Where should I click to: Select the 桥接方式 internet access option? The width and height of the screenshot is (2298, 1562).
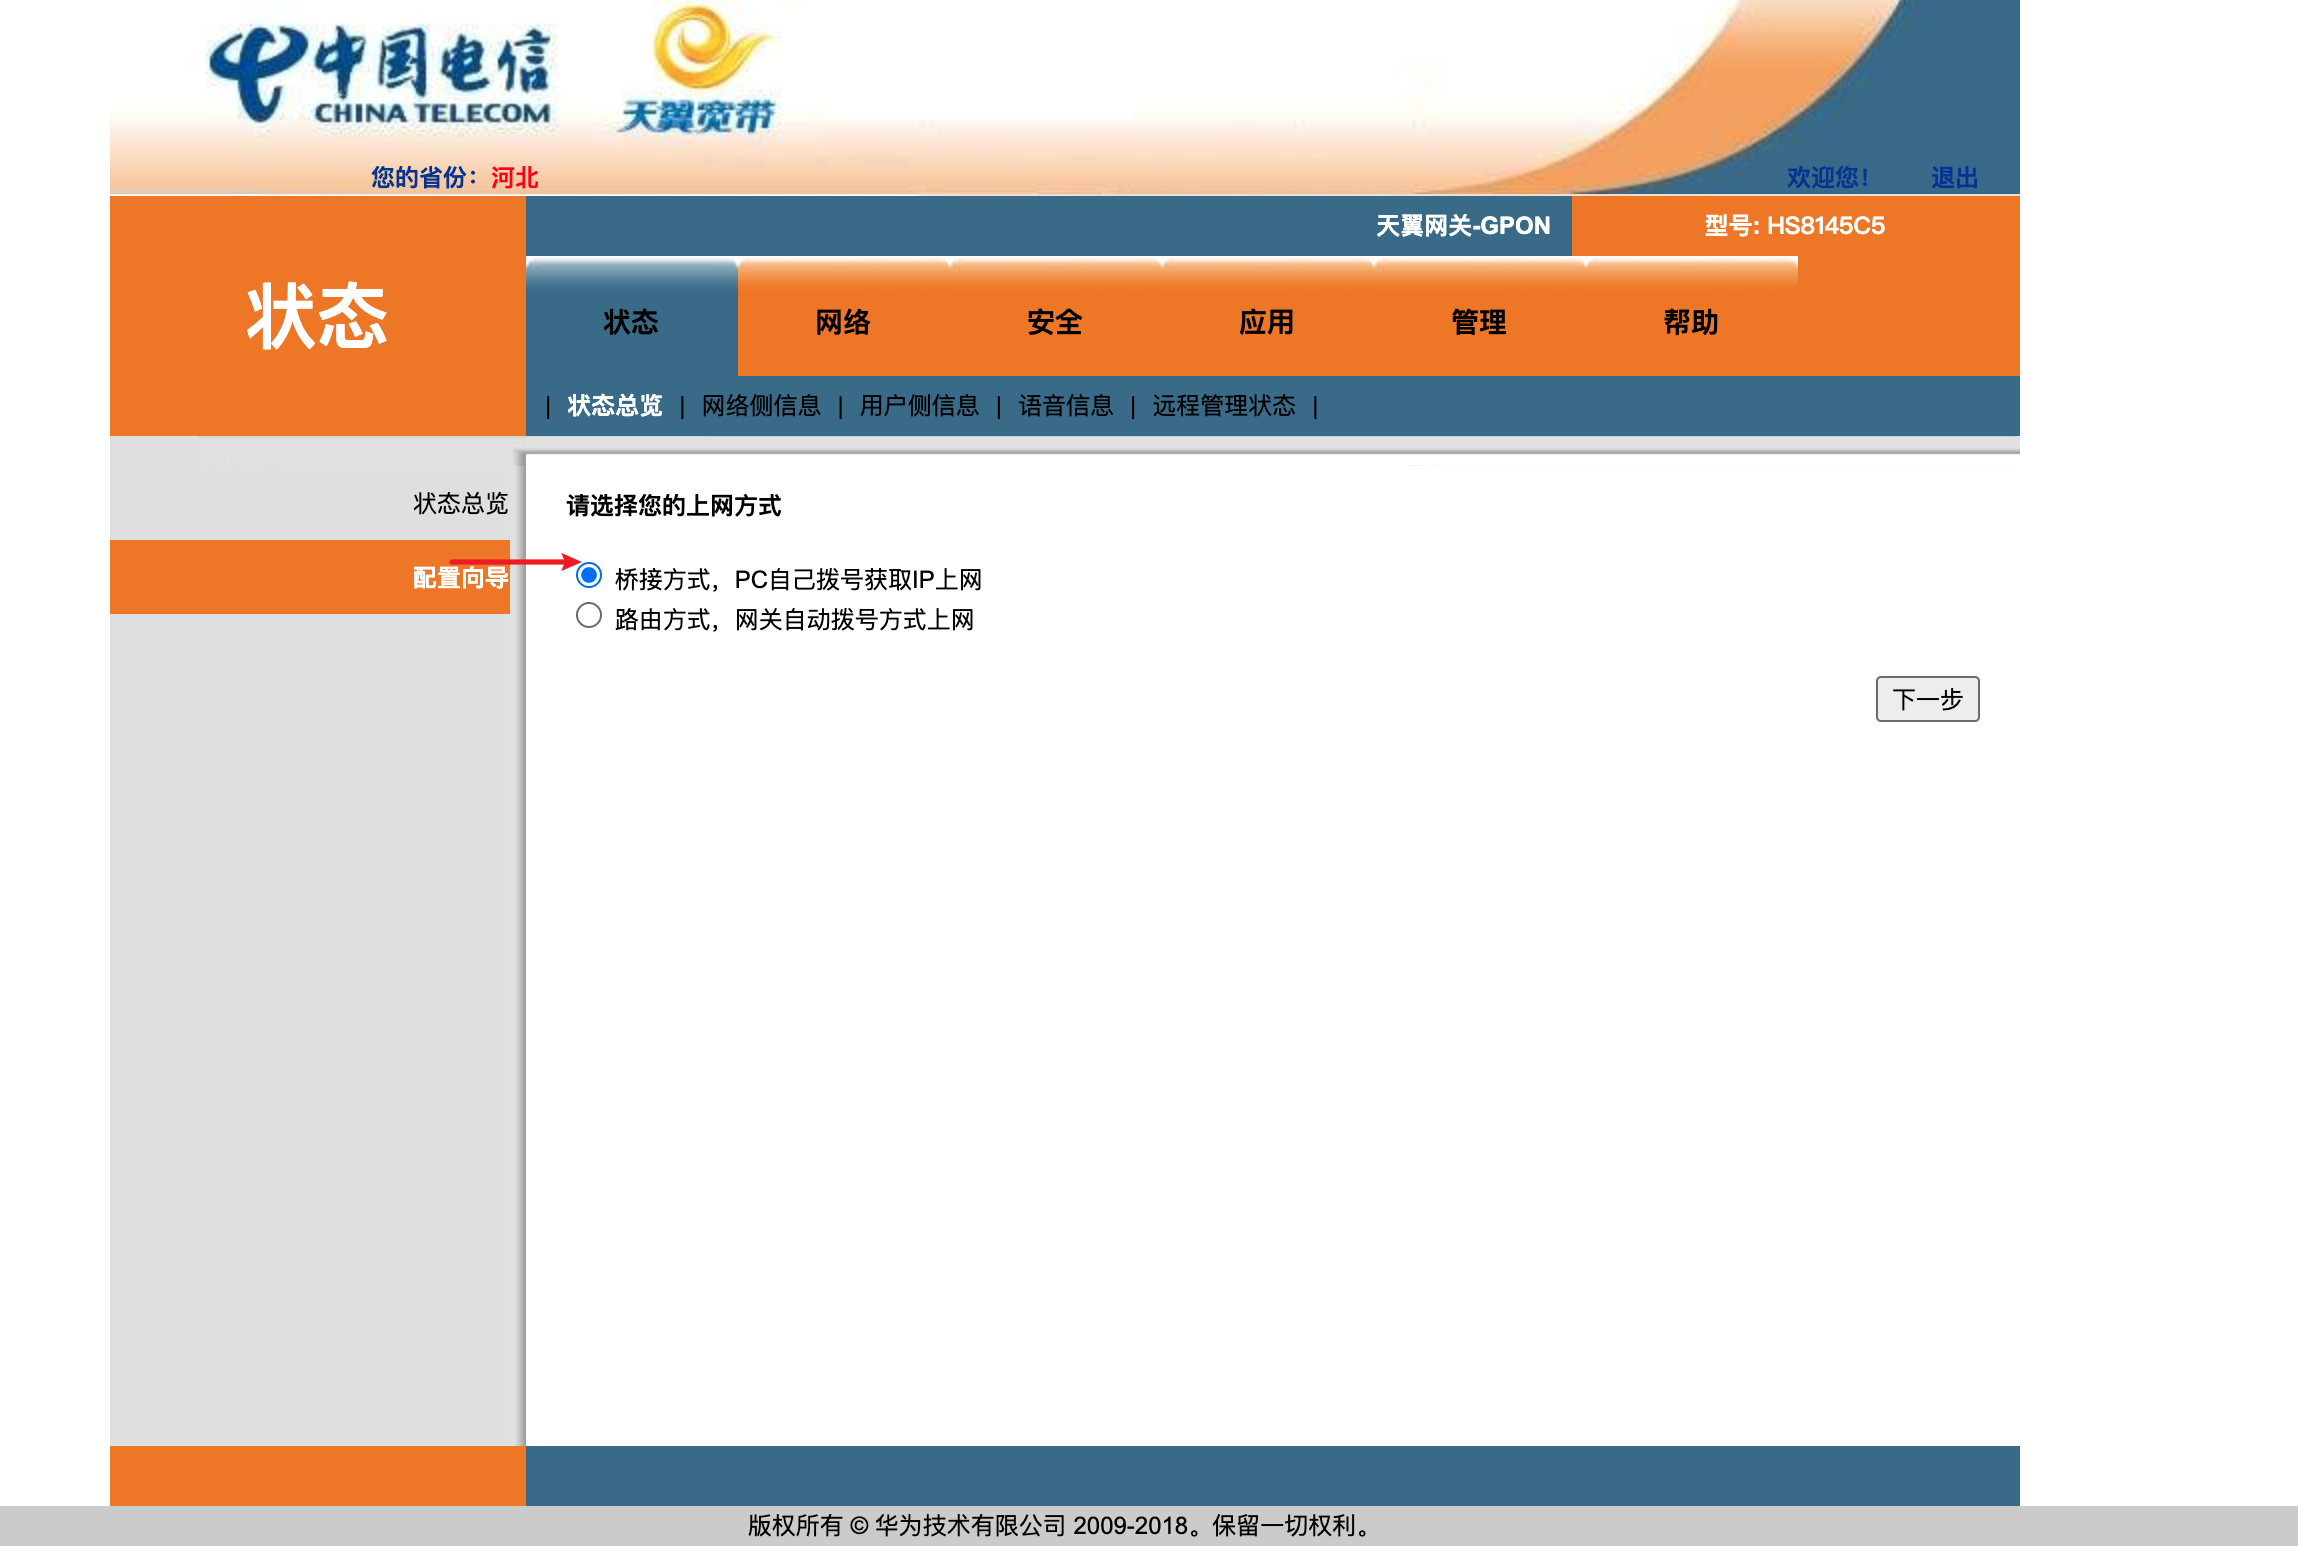click(x=589, y=575)
